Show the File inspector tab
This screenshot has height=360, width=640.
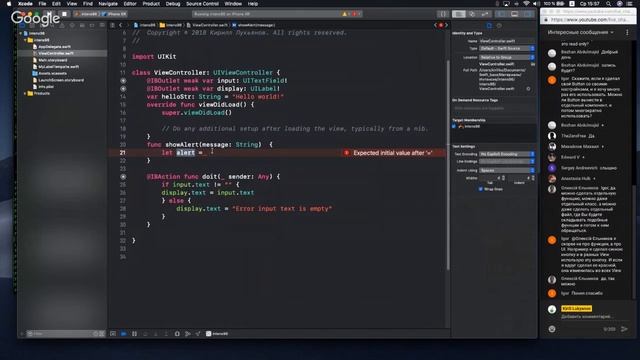point(489,25)
